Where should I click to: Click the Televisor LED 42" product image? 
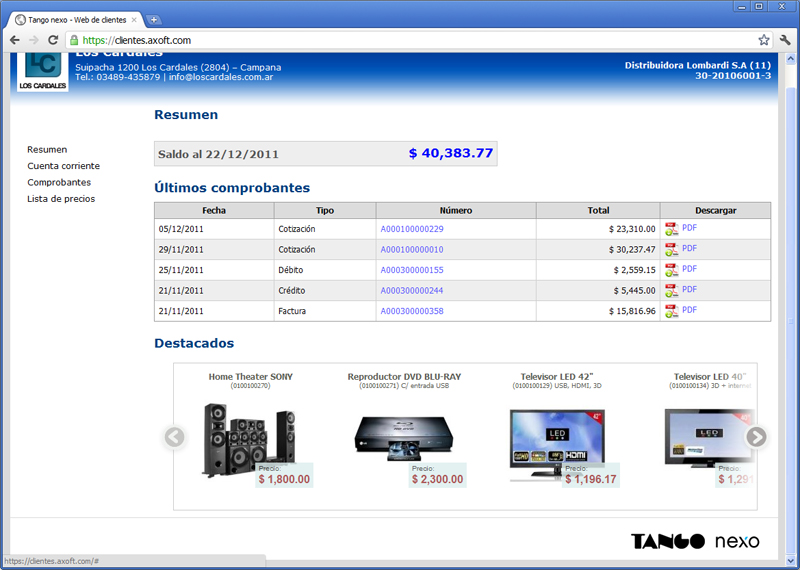[557, 445]
